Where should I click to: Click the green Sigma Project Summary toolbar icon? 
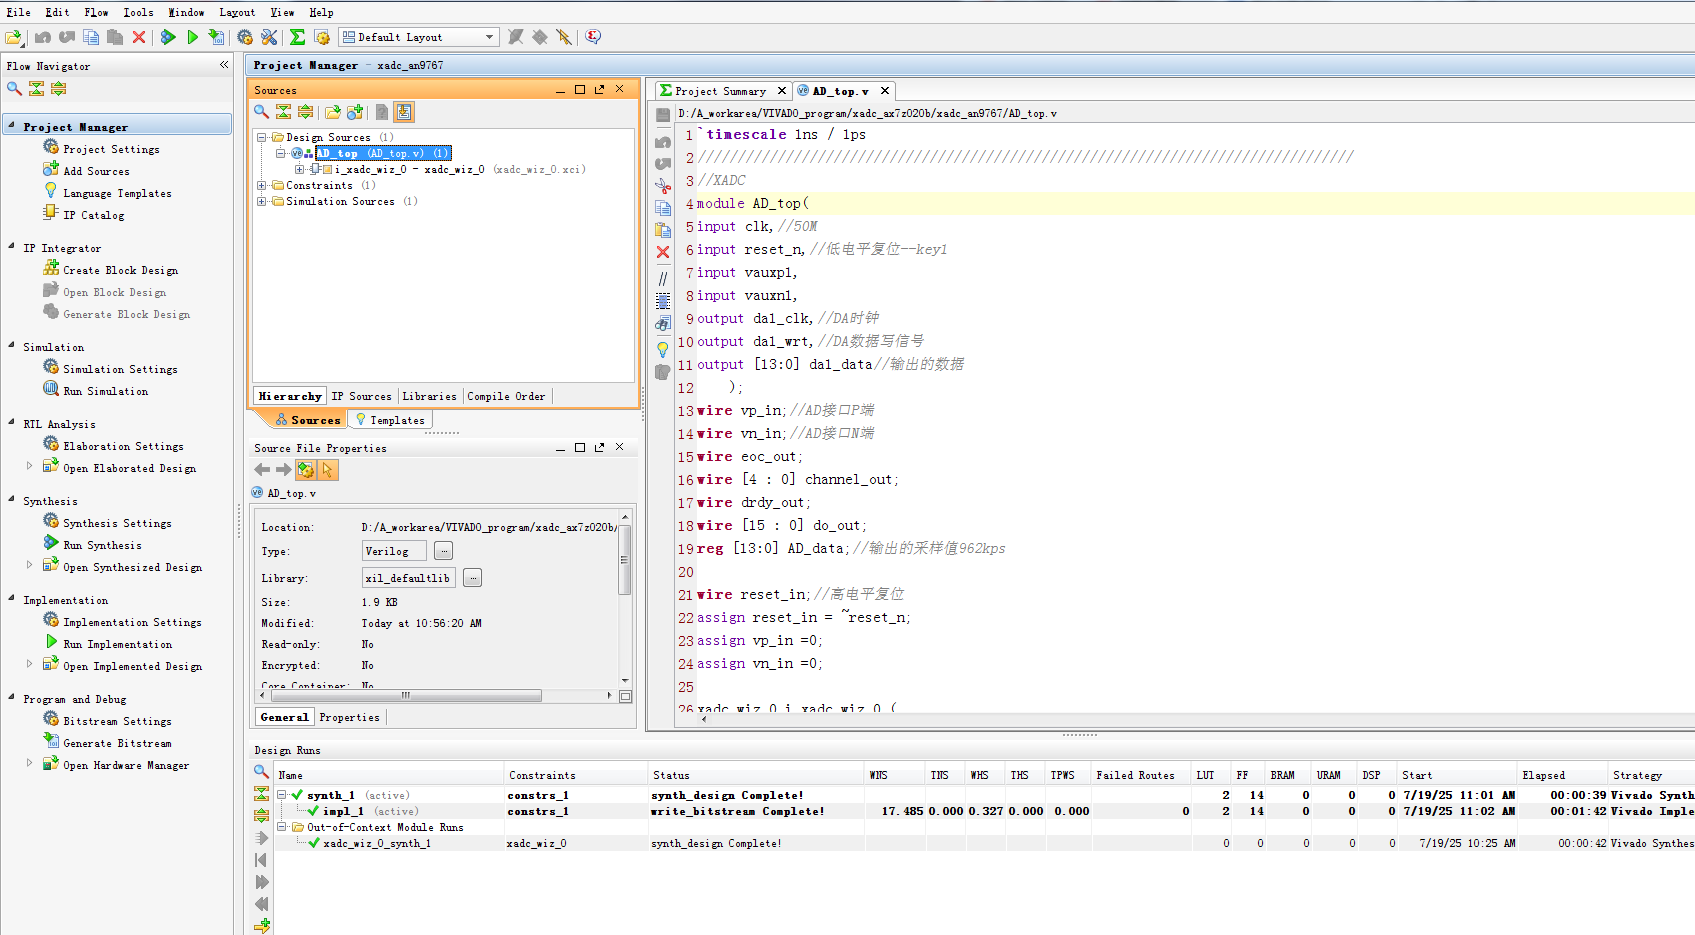pyautogui.click(x=297, y=37)
